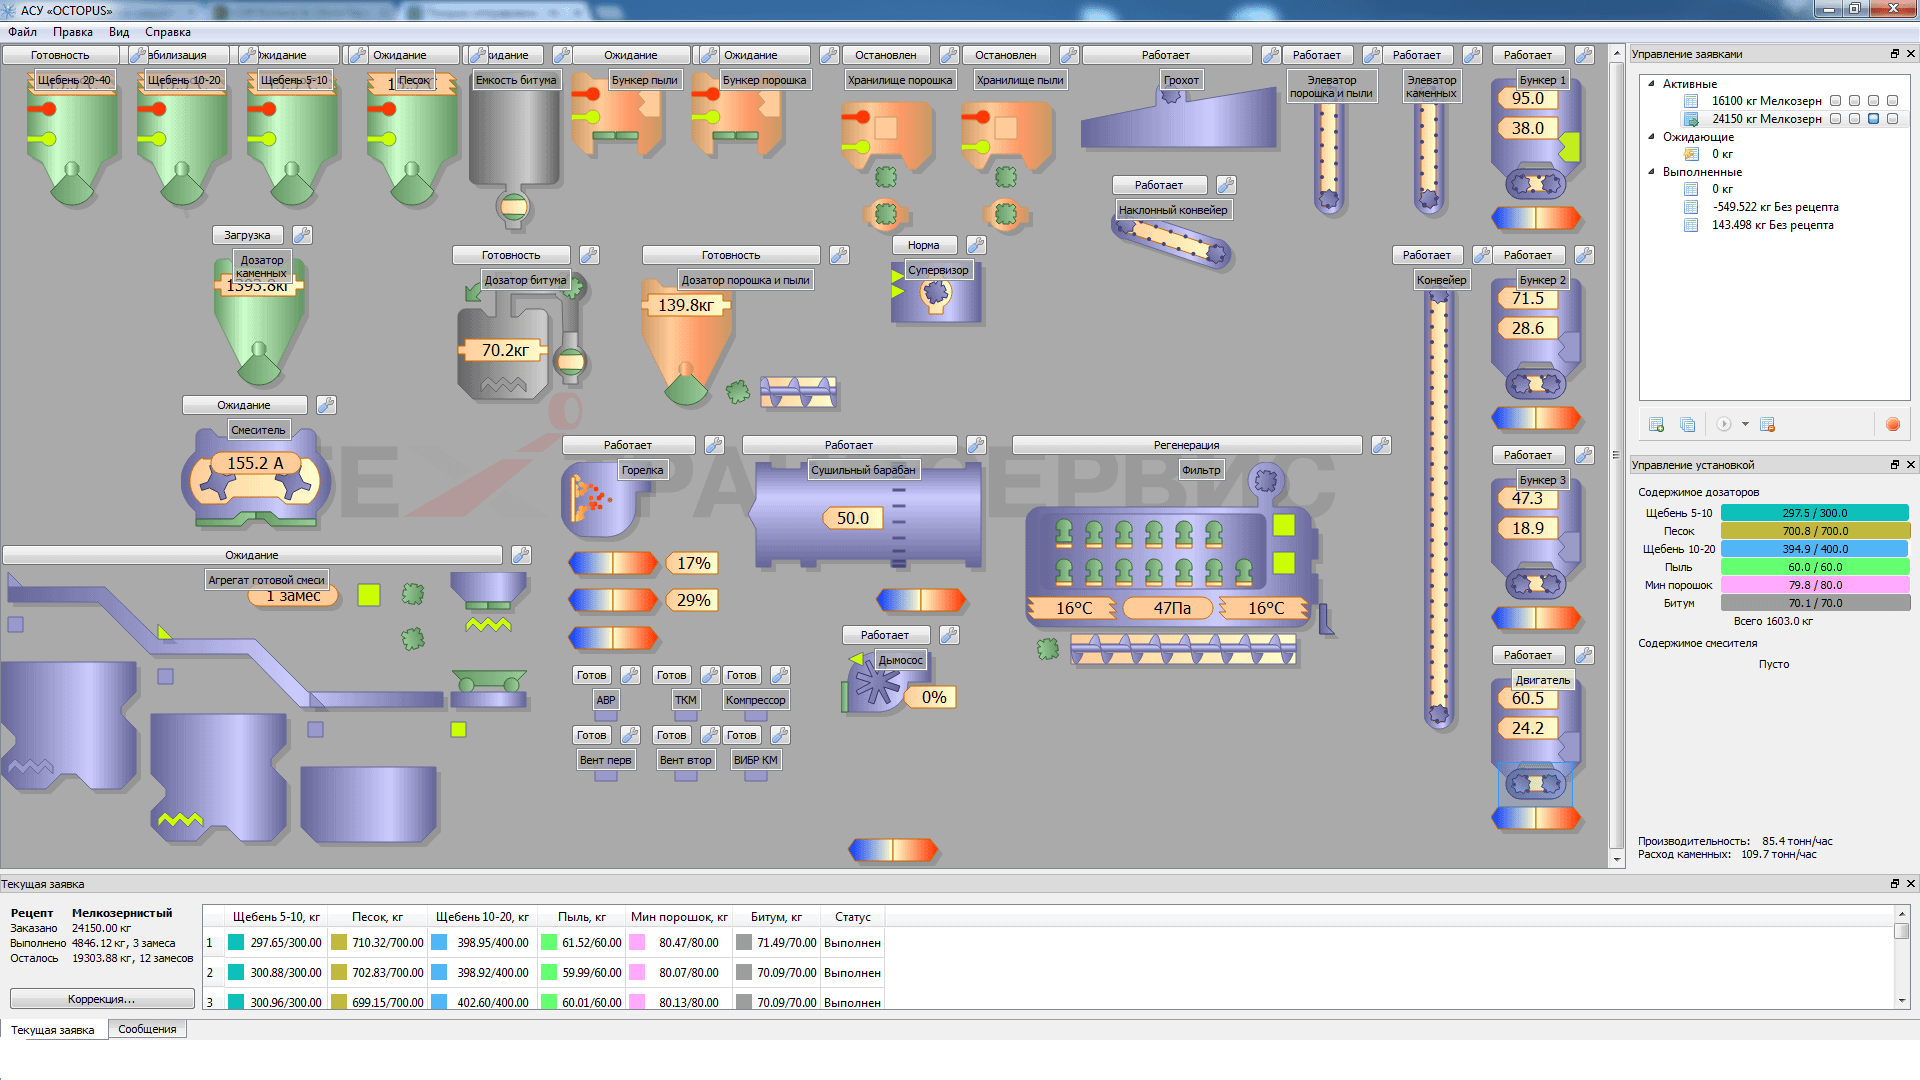Collapse the Выполненные tree group
This screenshot has height=1080, width=1920.
pyautogui.click(x=1651, y=172)
